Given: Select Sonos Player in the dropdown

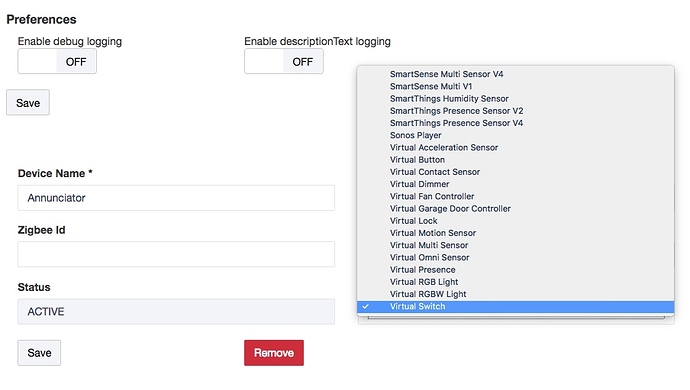Looking at the screenshot, I should tap(515, 135).
